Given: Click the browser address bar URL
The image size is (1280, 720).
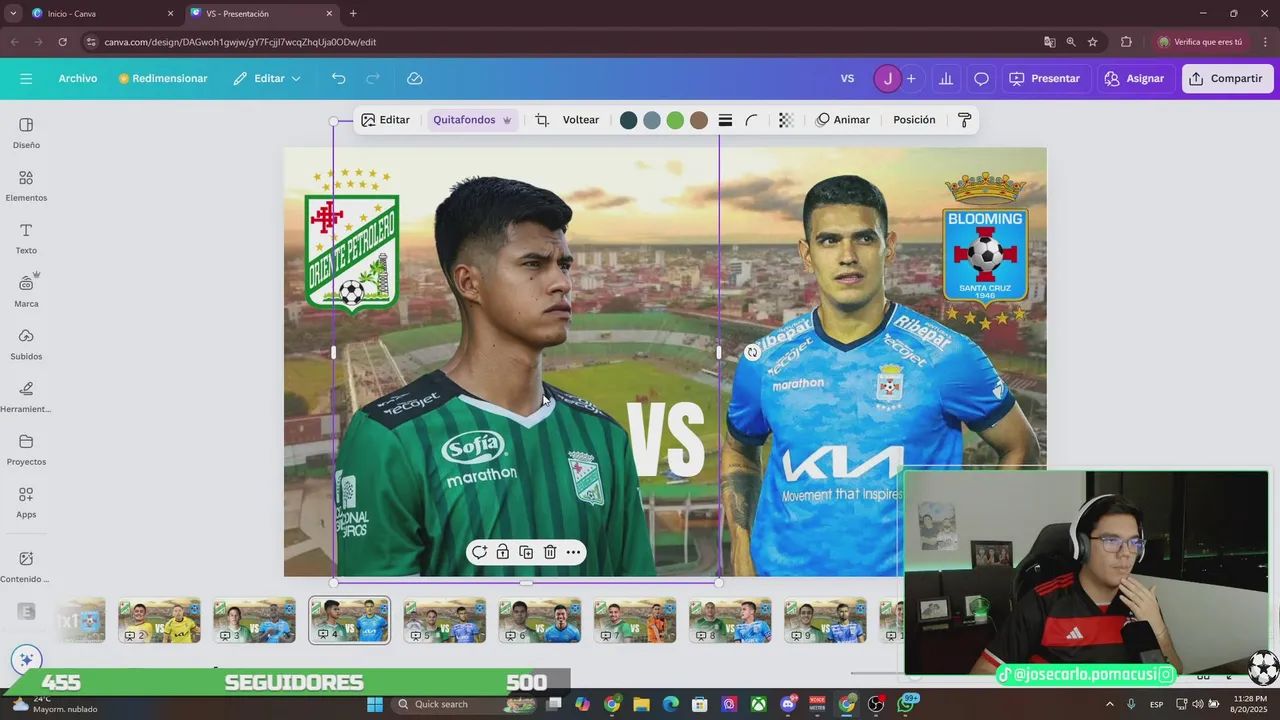Looking at the screenshot, I should (x=240, y=42).
